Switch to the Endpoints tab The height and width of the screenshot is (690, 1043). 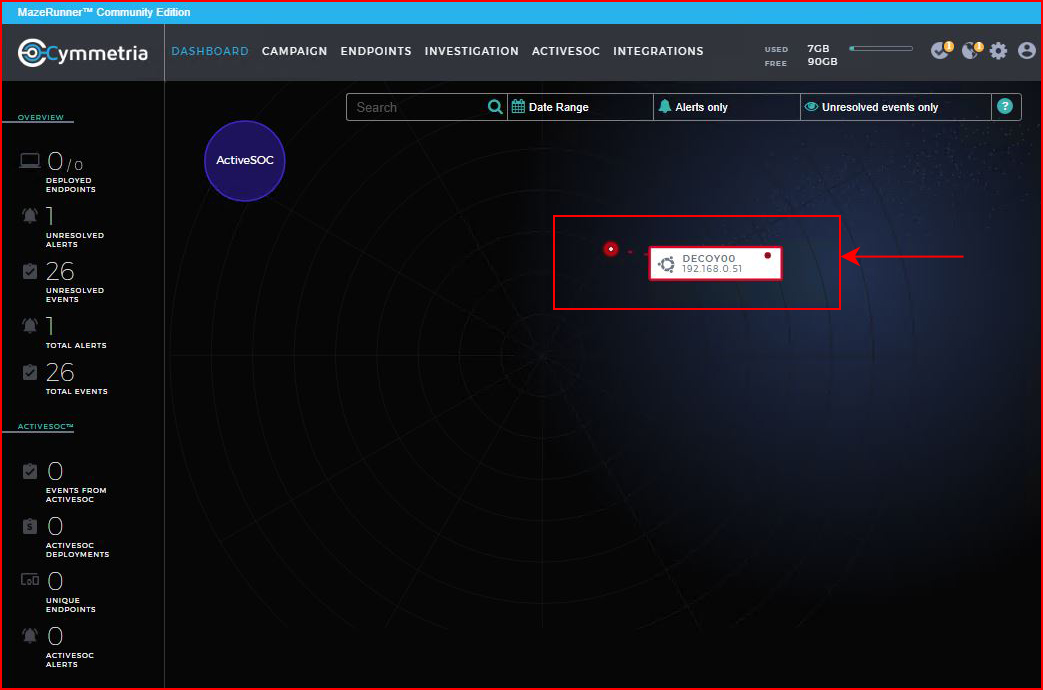[x=376, y=51]
